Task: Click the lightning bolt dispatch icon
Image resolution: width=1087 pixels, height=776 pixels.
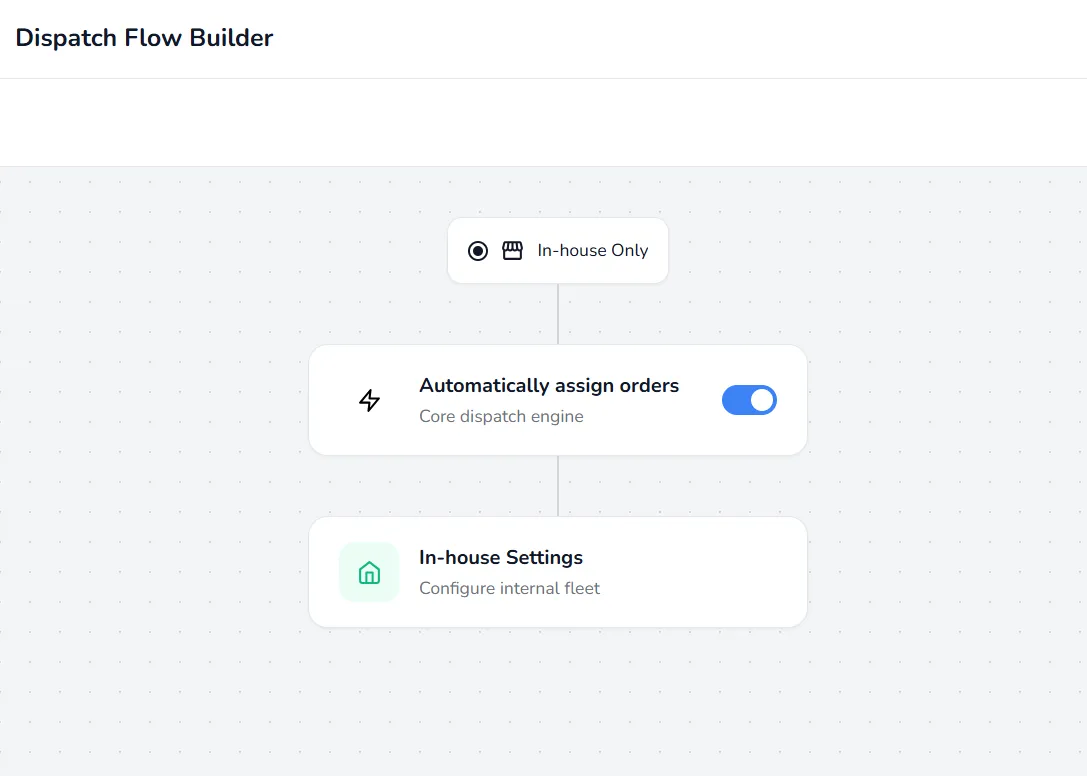Action: tap(369, 400)
